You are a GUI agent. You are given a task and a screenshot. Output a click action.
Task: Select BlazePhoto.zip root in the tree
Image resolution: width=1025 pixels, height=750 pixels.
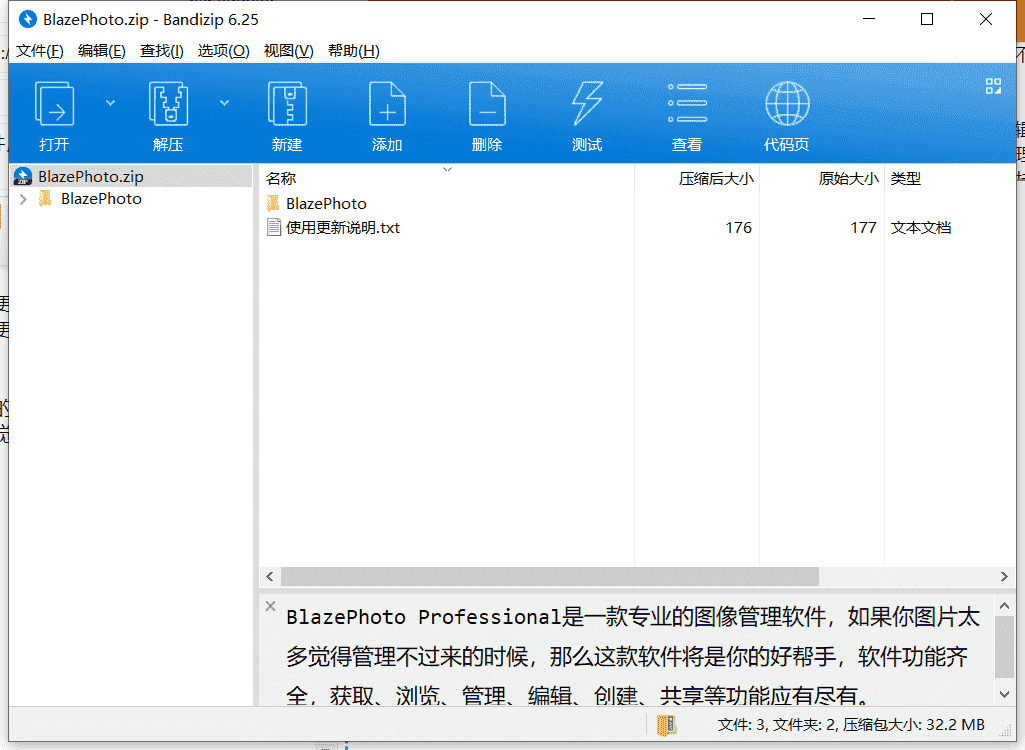tap(132, 177)
